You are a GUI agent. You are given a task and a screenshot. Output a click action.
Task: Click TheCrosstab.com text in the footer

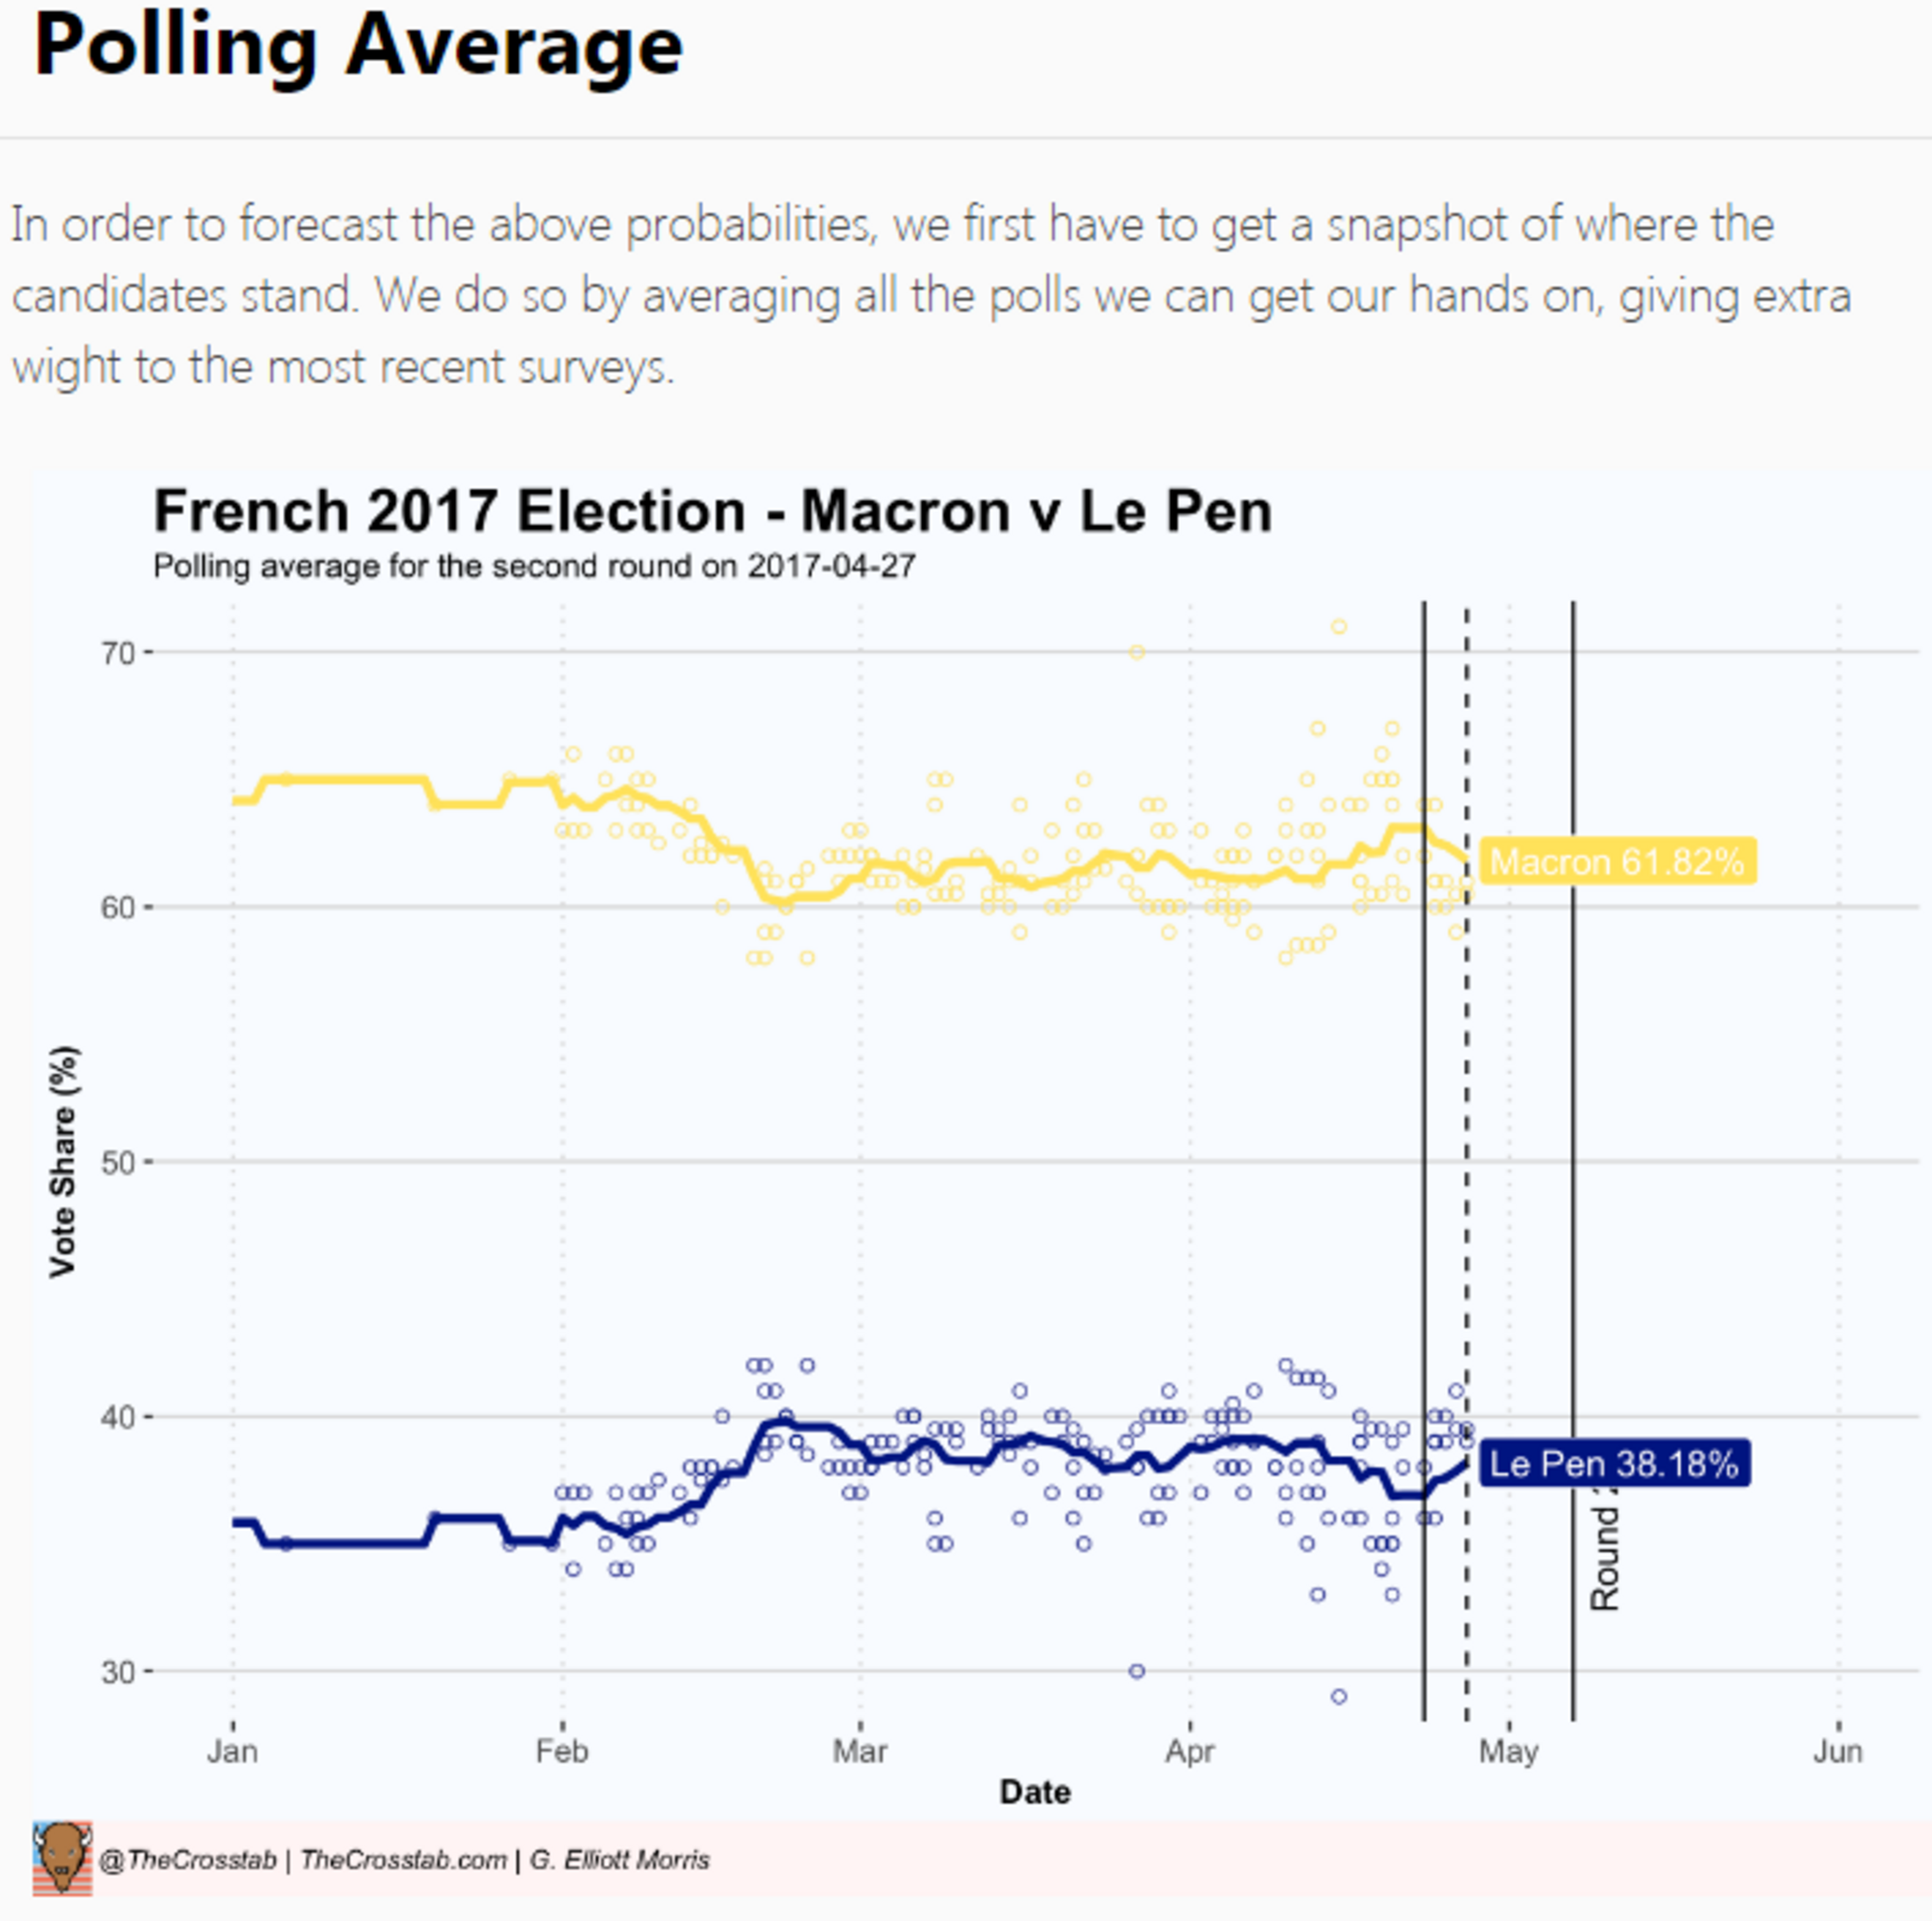(x=403, y=1860)
